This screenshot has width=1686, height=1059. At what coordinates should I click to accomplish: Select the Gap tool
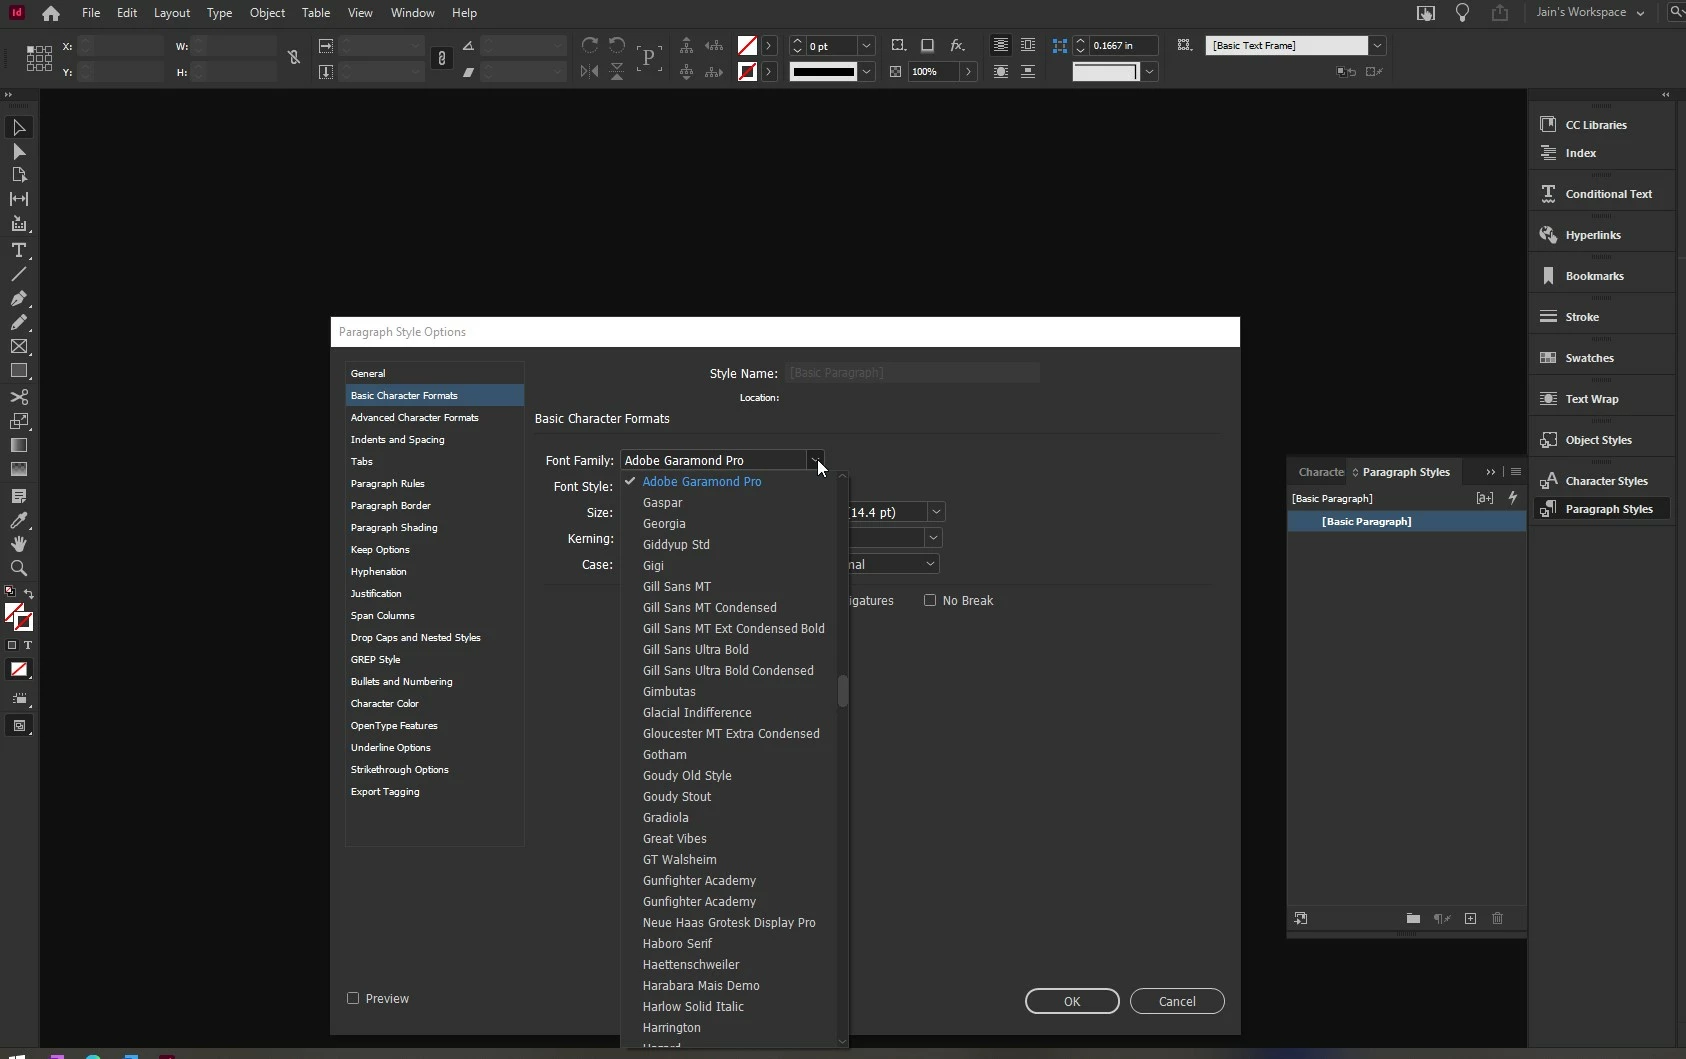pyautogui.click(x=19, y=199)
